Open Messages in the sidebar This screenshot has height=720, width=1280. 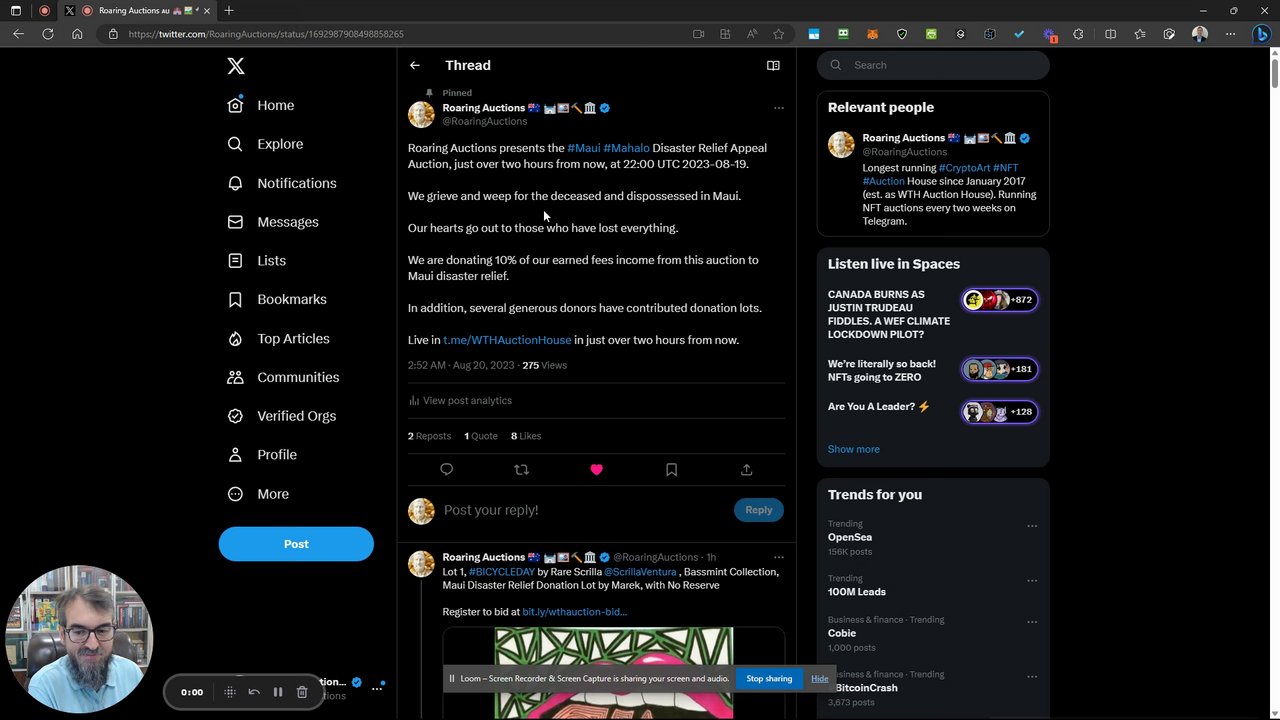coord(273,222)
